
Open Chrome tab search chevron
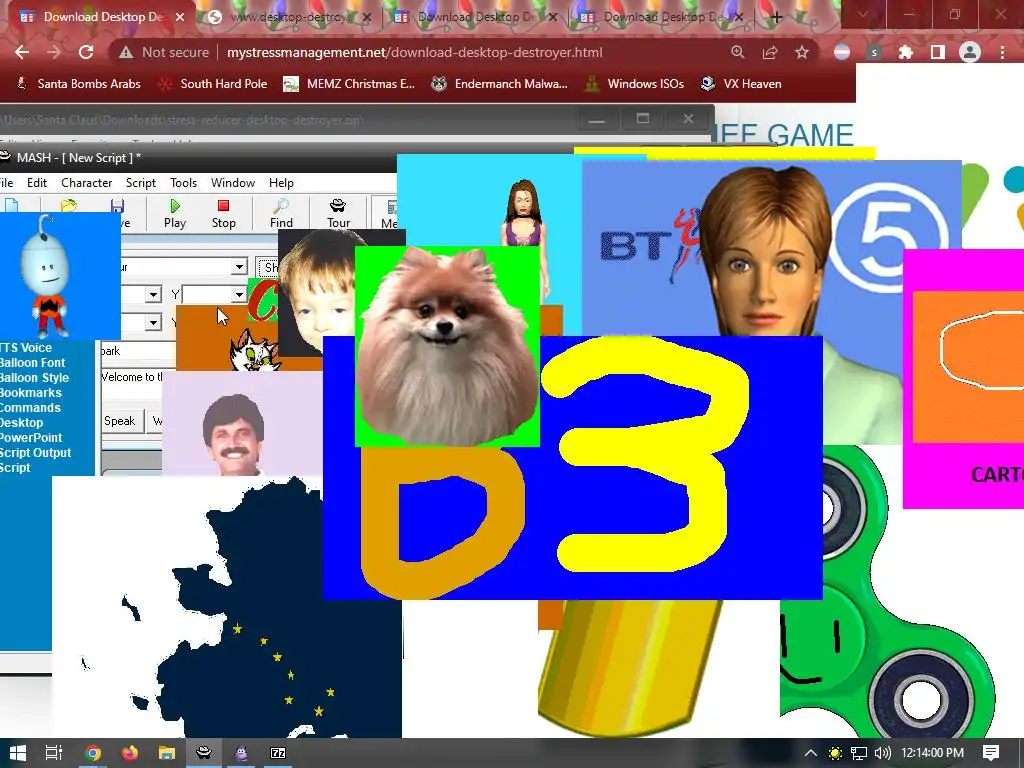(862, 14)
